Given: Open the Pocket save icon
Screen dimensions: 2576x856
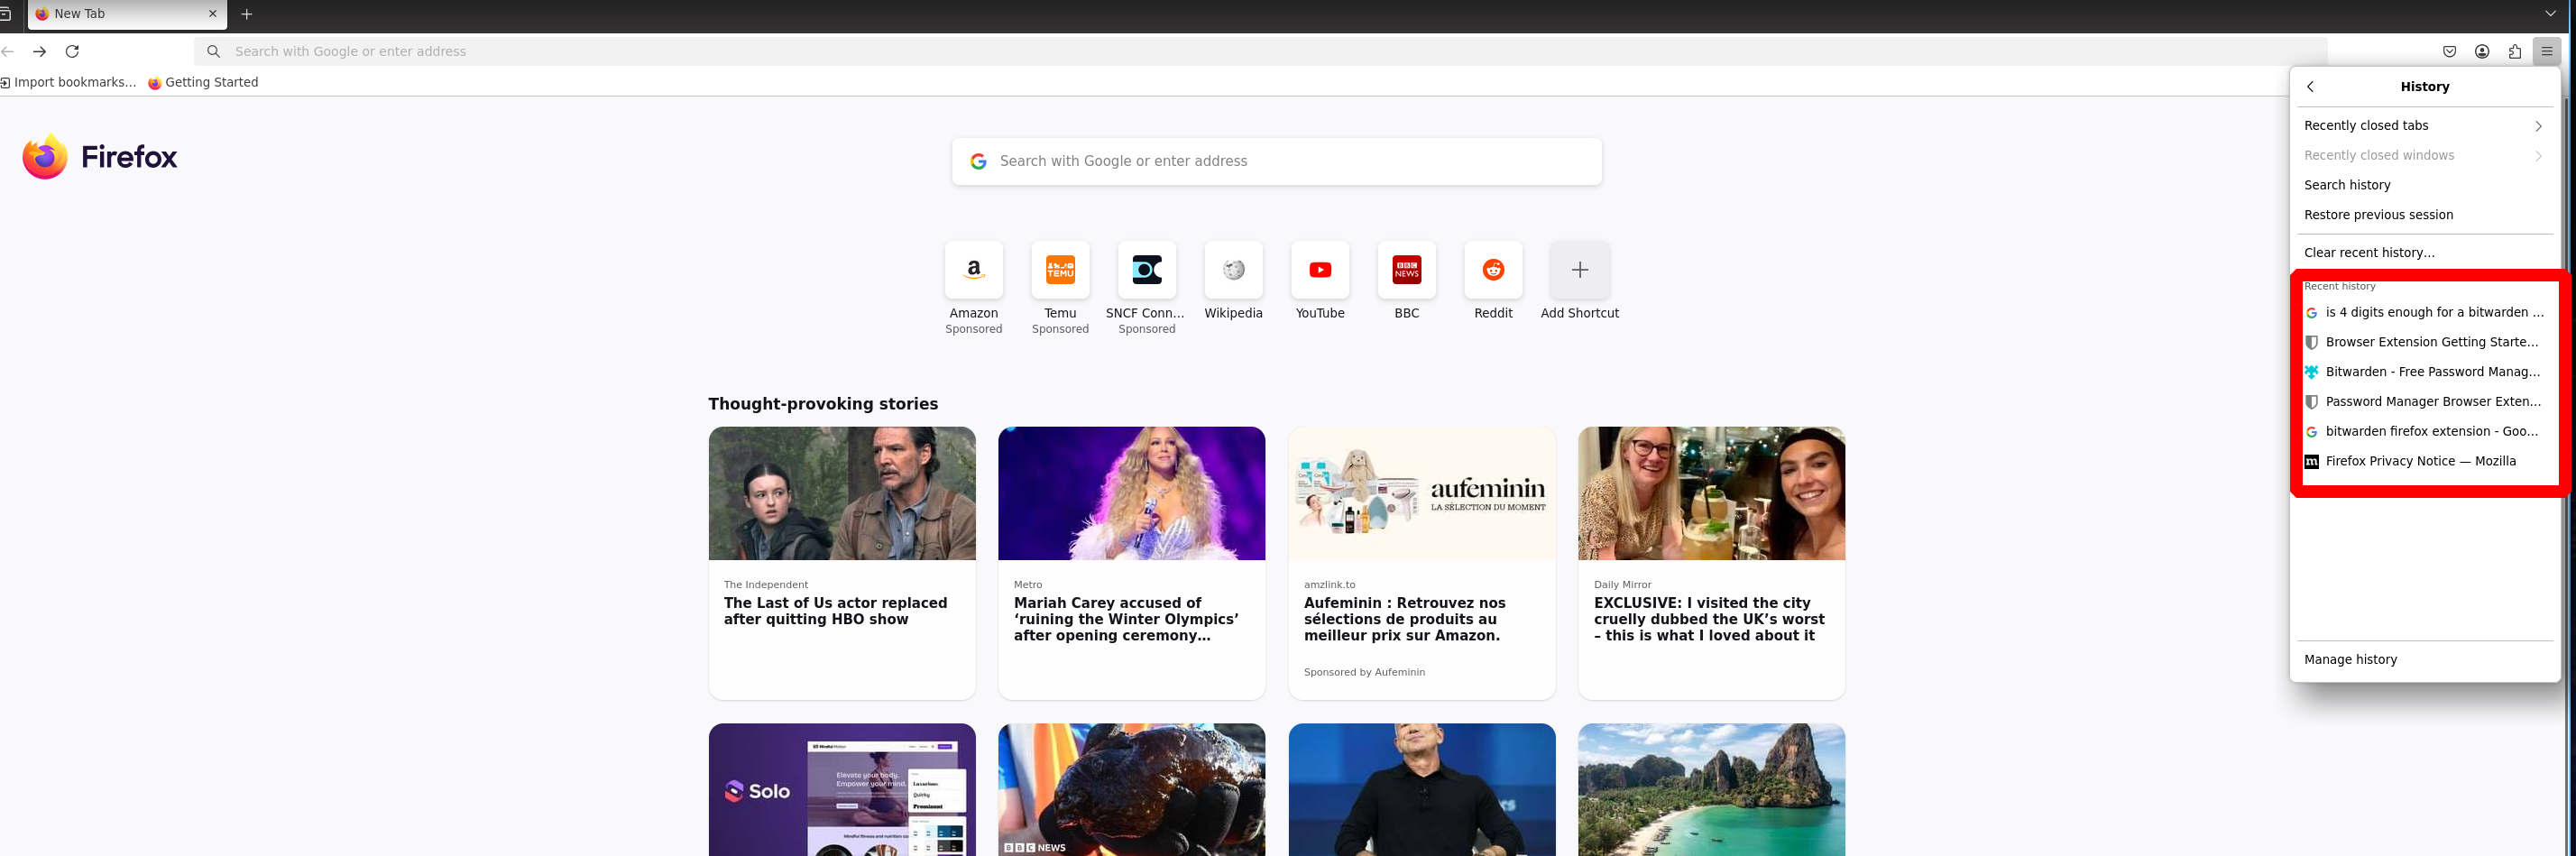Looking at the screenshot, I should click(2449, 51).
